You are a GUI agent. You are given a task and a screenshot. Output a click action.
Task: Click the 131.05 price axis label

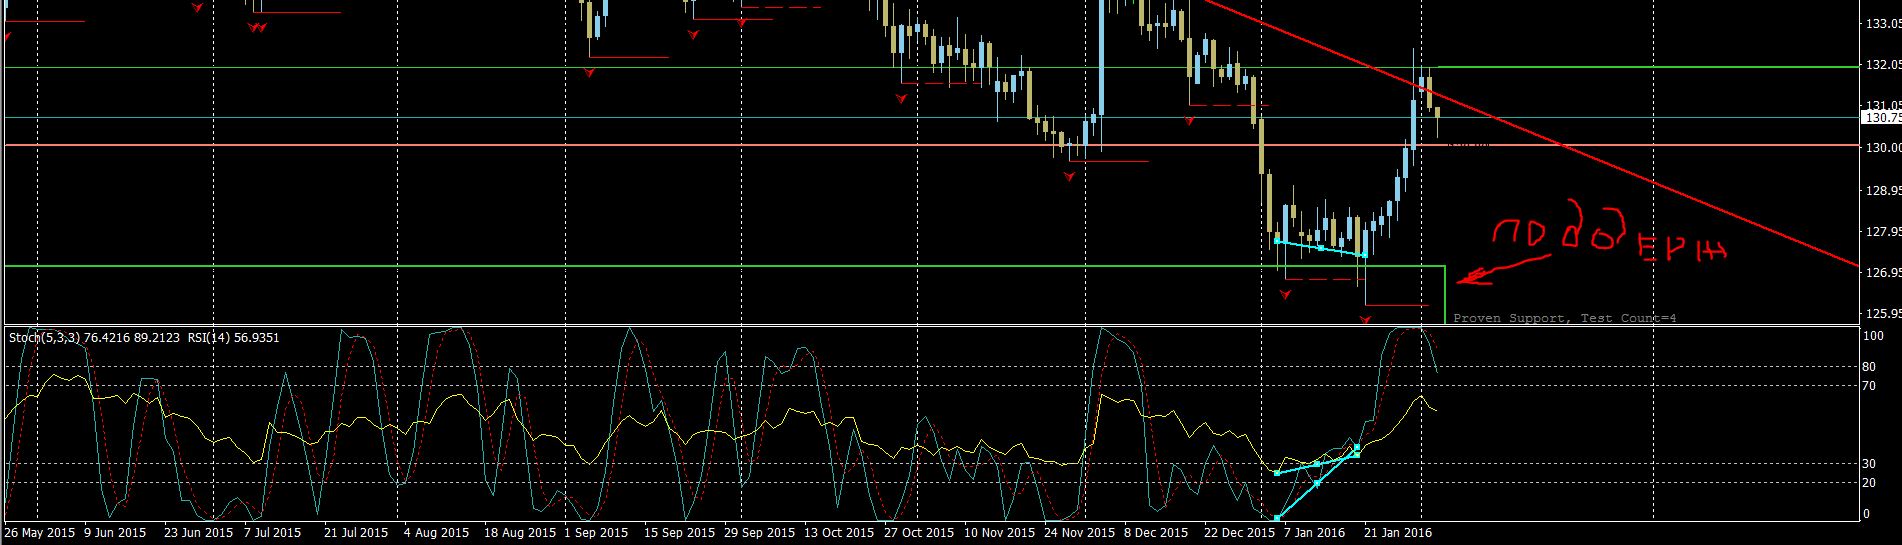(1883, 105)
